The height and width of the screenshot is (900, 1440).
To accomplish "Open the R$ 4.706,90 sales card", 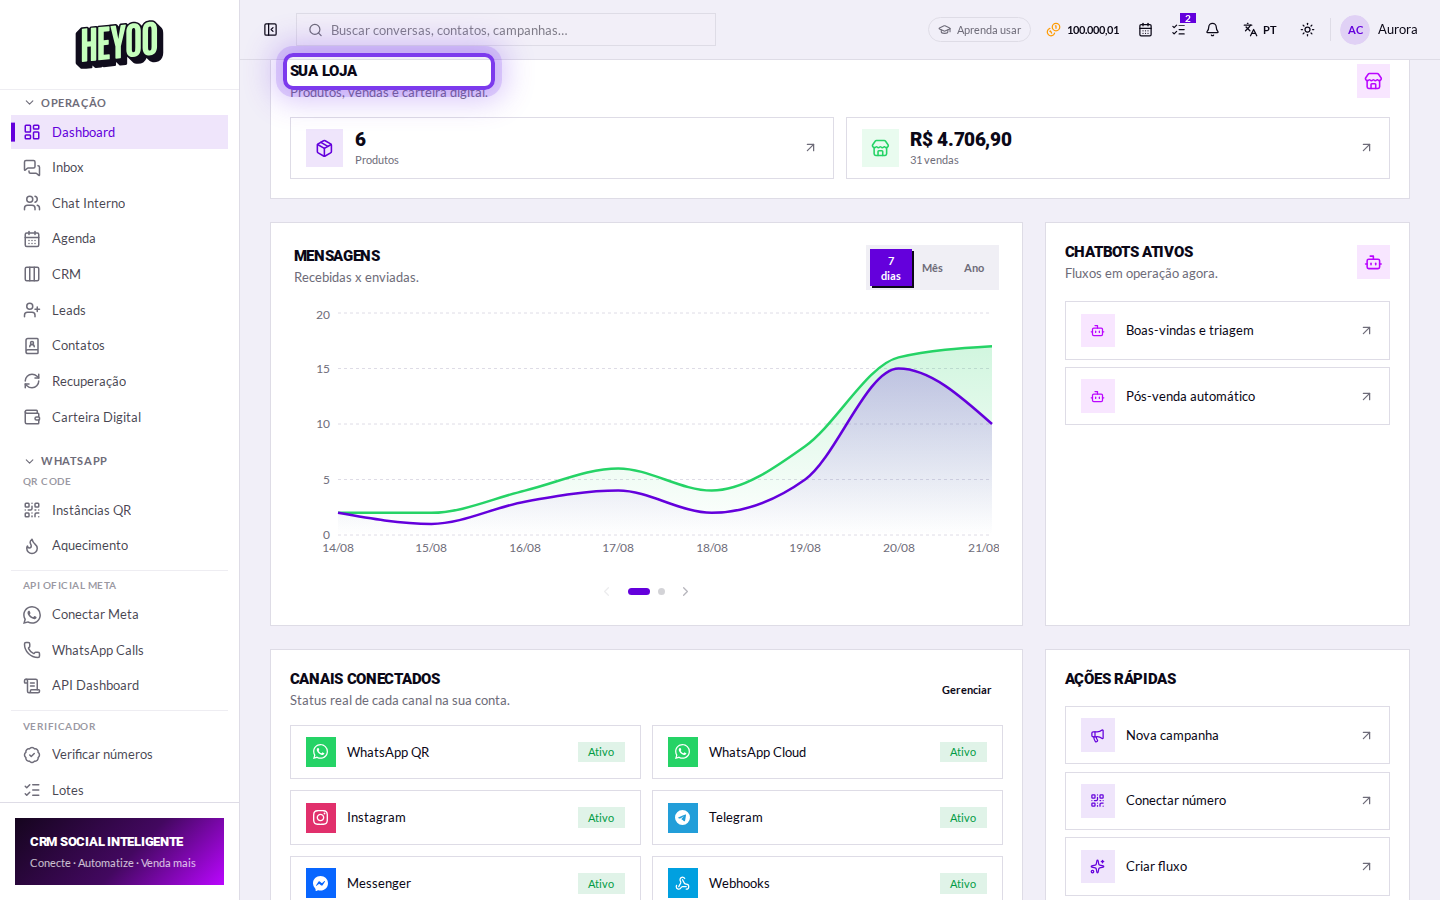I will click(1118, 148).
